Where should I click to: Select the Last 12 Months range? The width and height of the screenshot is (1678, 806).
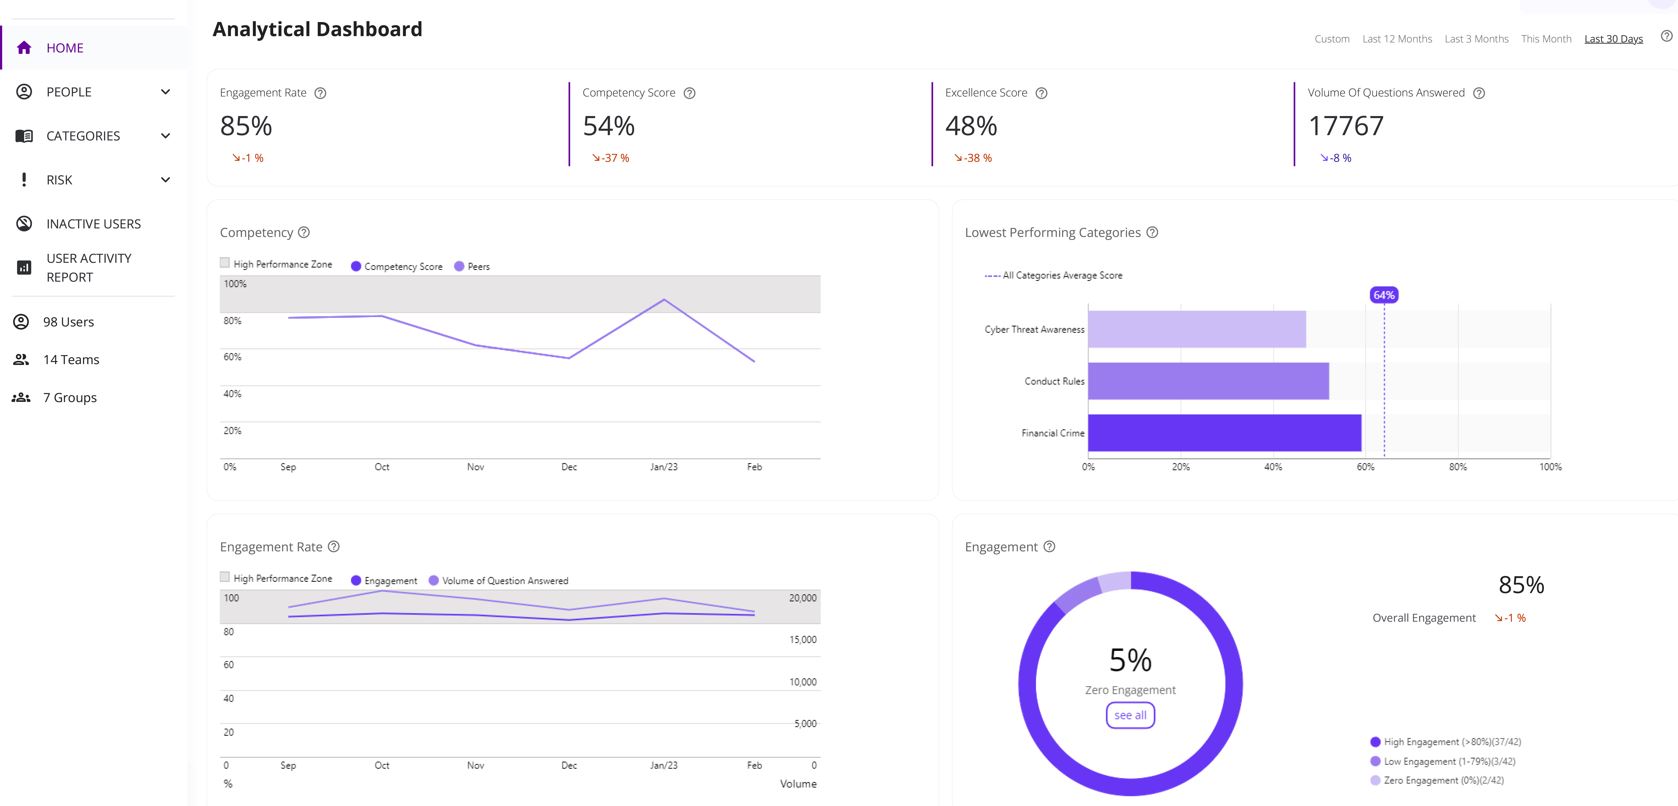[1397, 39]
